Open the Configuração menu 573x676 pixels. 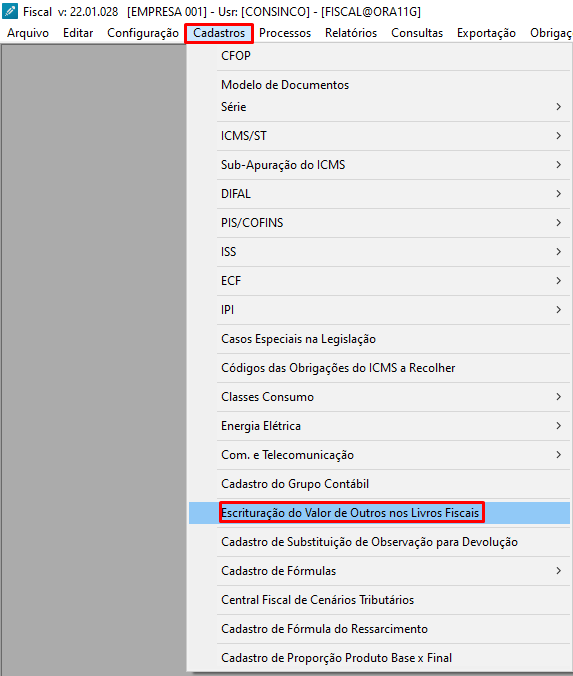click(143, 33)
